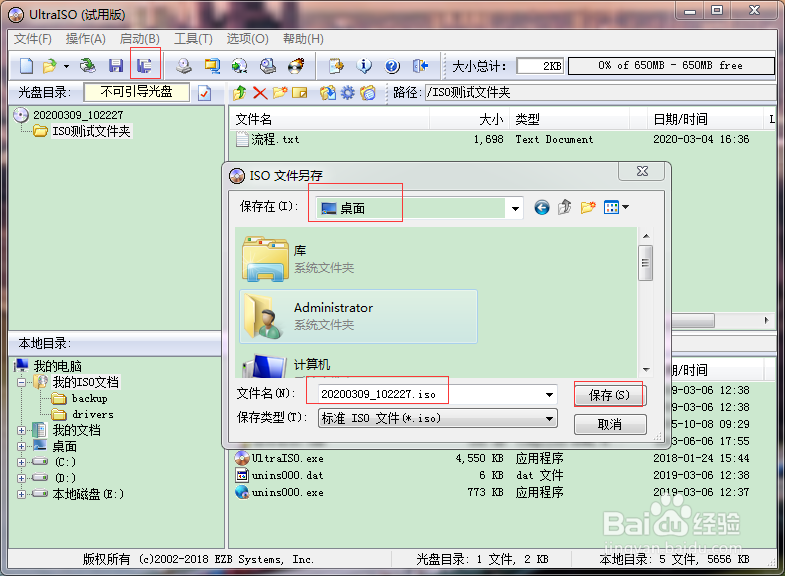Click the Reopen/Open CD toolbar icon
This screenshot has height=576, width=785.
88,66
